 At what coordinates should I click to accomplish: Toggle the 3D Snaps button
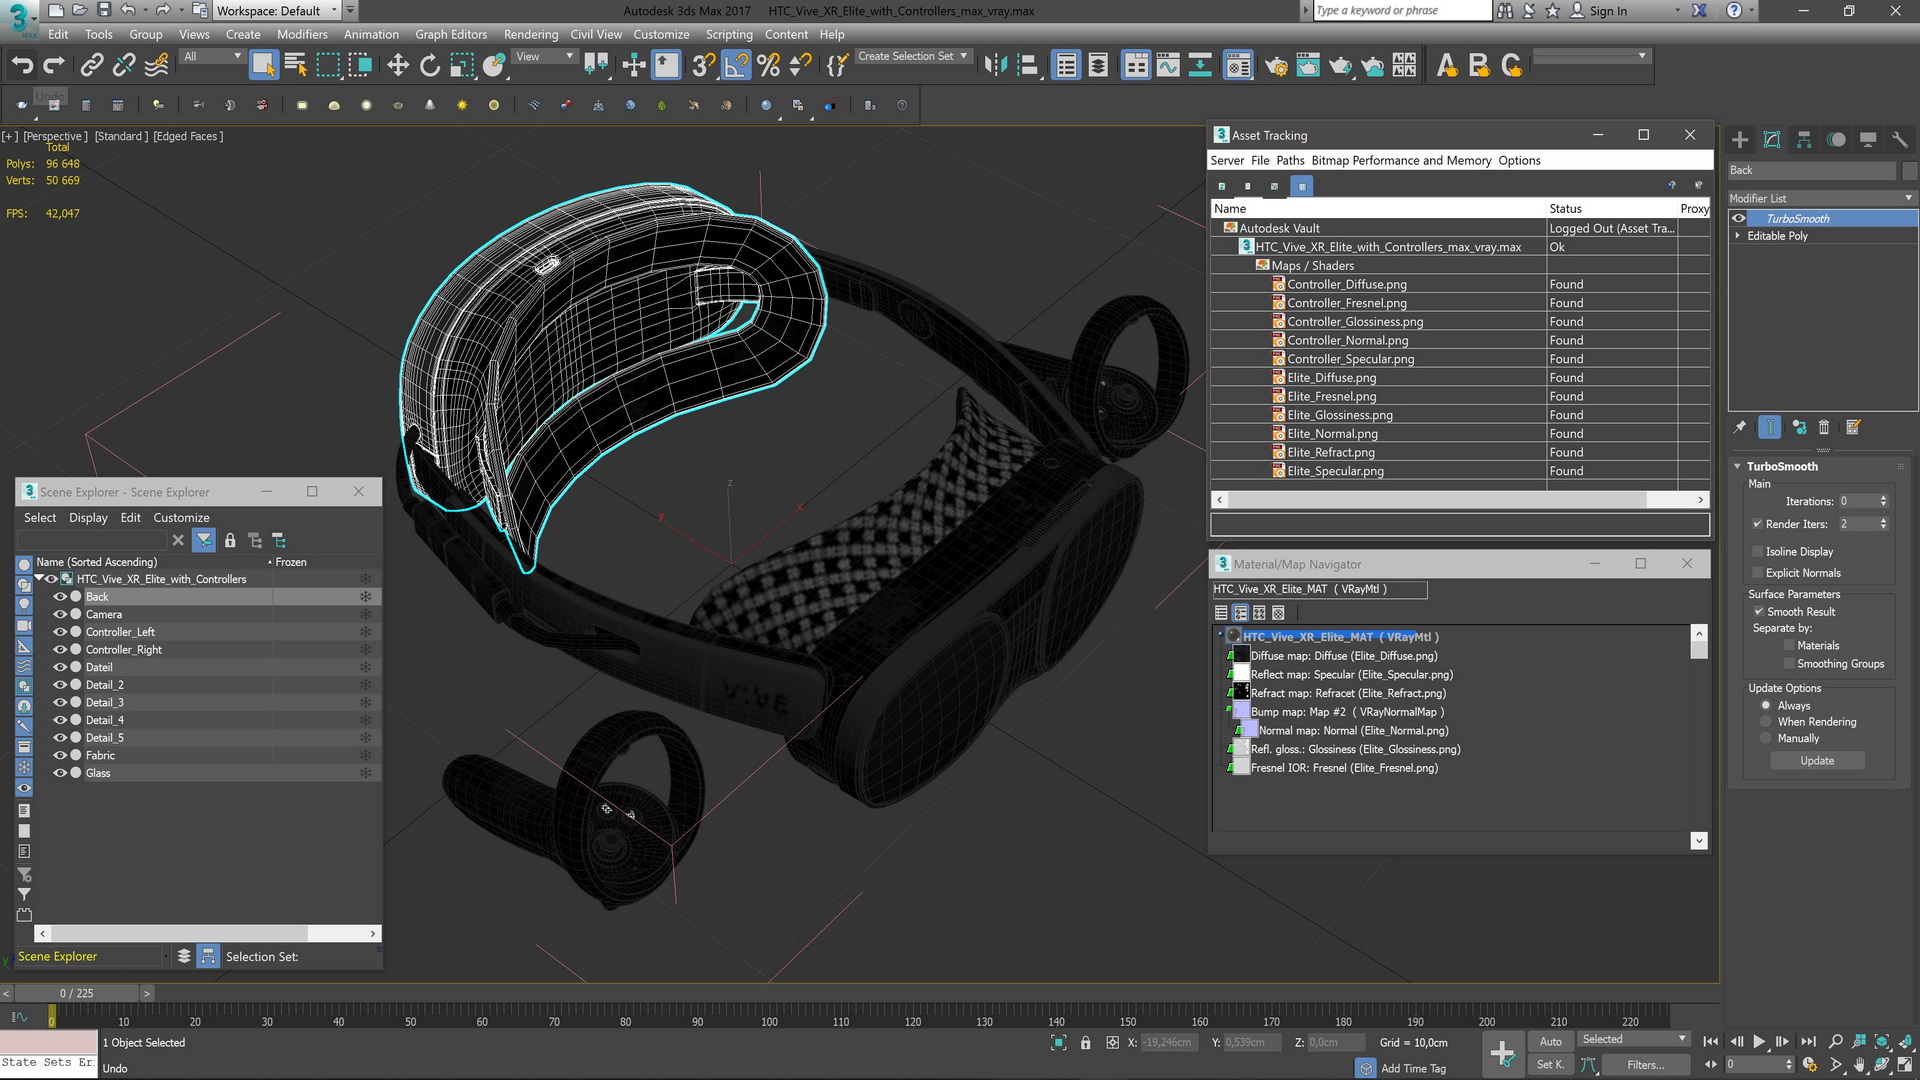click(x=703, y=66)
